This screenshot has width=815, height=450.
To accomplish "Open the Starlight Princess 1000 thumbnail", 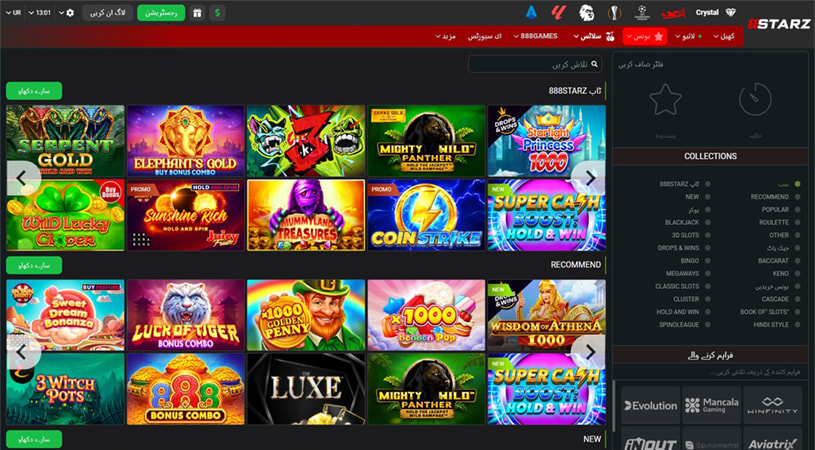I will click(x=547, y=141).
